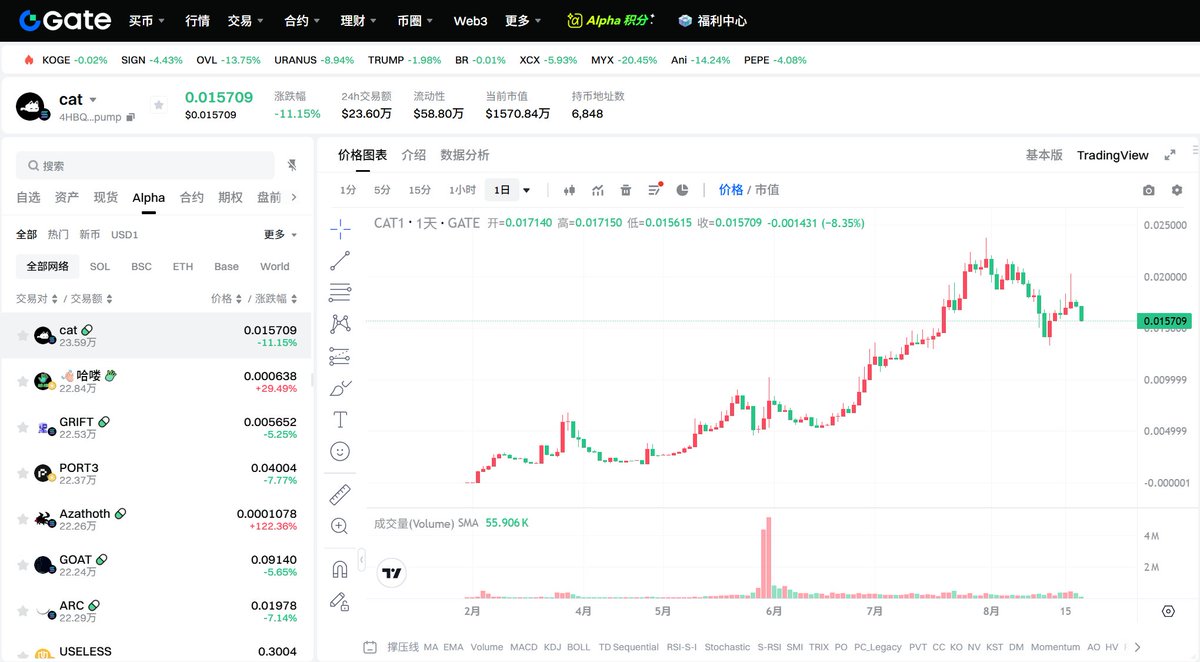Viewport: 1200px width, 662px height.
Task: Click the TradingView logo on chart
Action: click(x=392, y=573)
